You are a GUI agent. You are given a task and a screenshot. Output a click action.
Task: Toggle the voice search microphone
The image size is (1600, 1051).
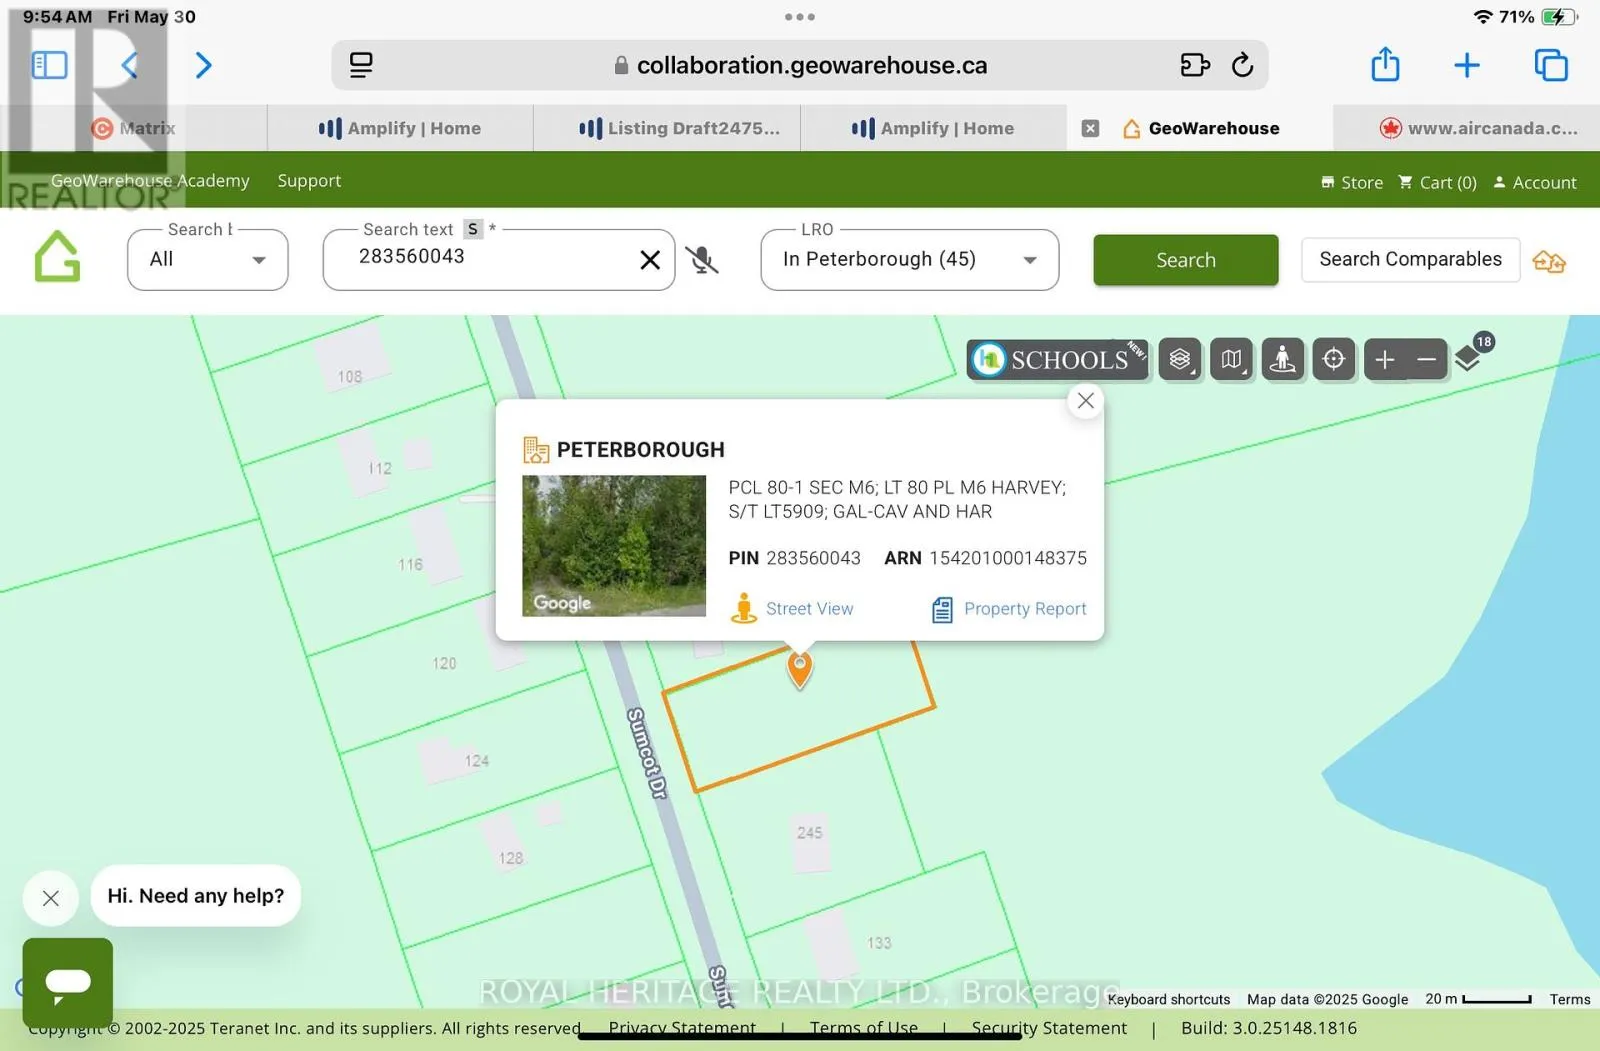tap(702, 260)
